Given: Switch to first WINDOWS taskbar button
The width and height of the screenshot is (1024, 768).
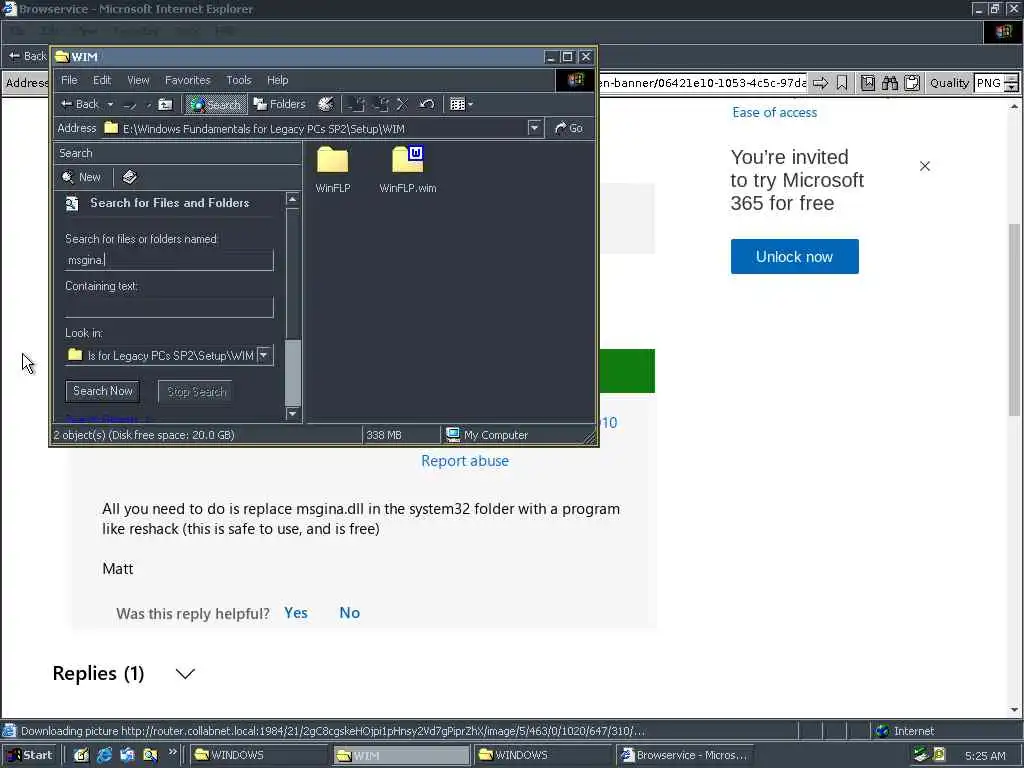Looking at the screenshot, I should (x=259, y=755).
